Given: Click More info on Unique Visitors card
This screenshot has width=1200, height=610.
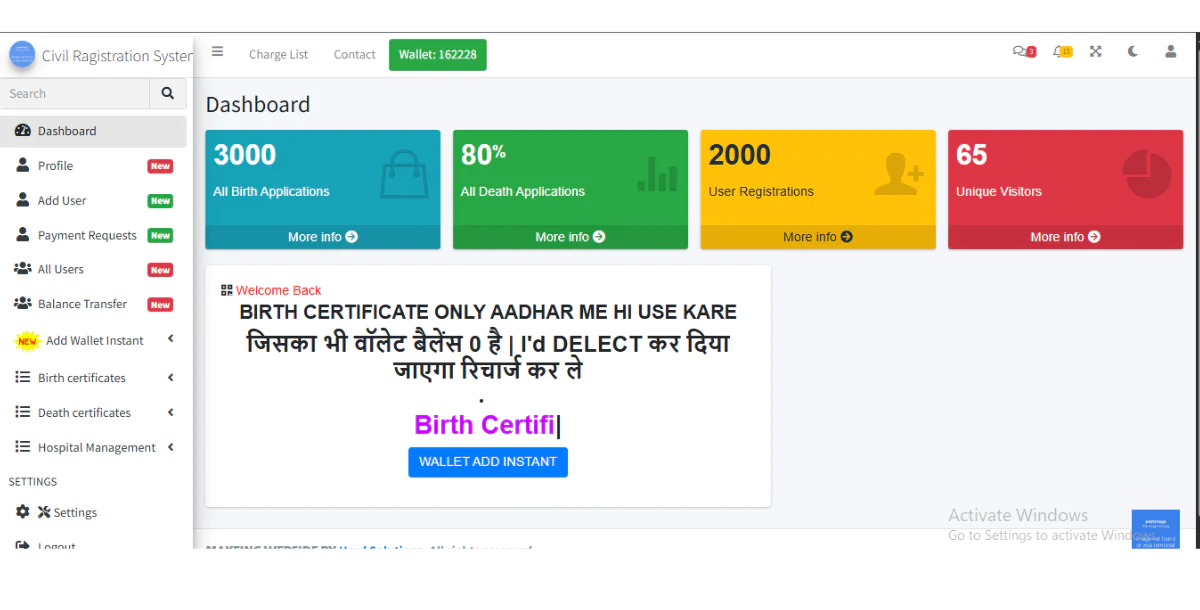Looking at the screenshot, I should tap(1065, 237).
